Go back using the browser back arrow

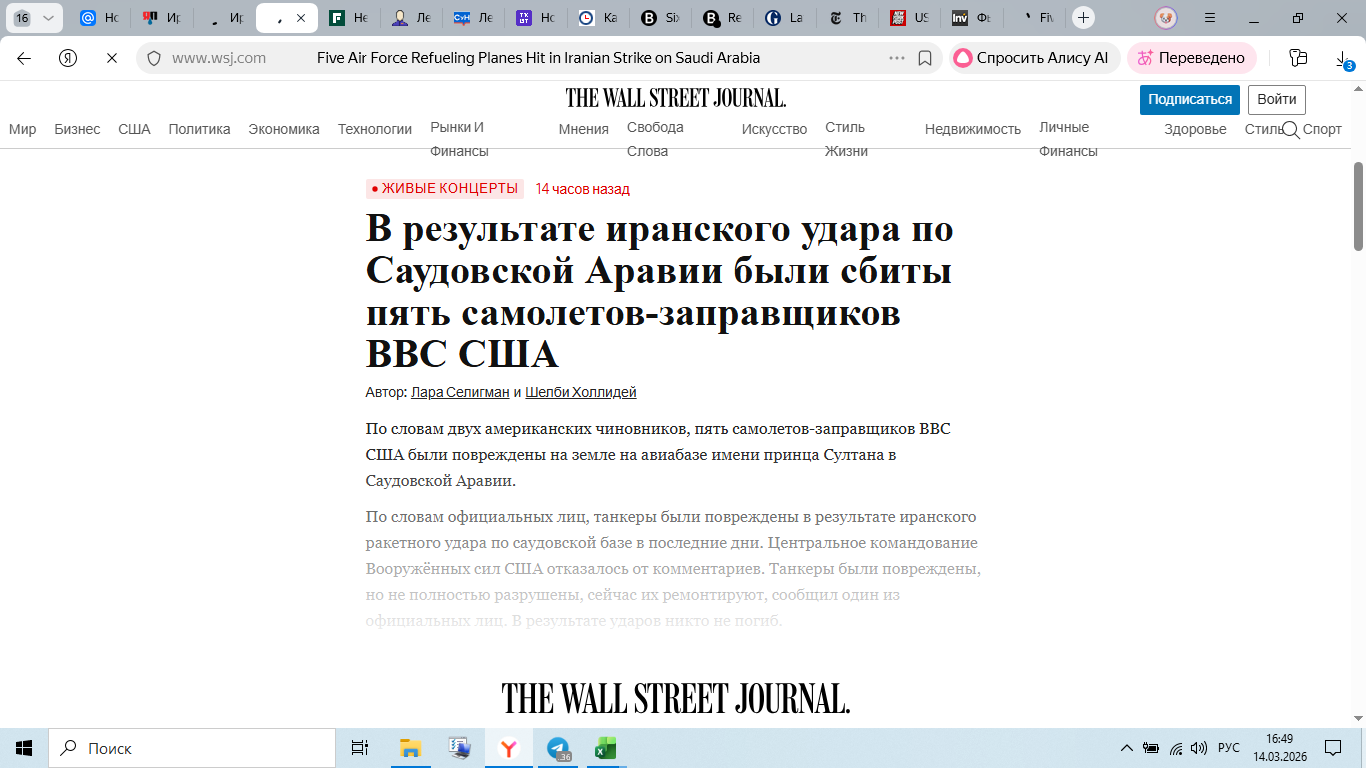click(24, 58)
